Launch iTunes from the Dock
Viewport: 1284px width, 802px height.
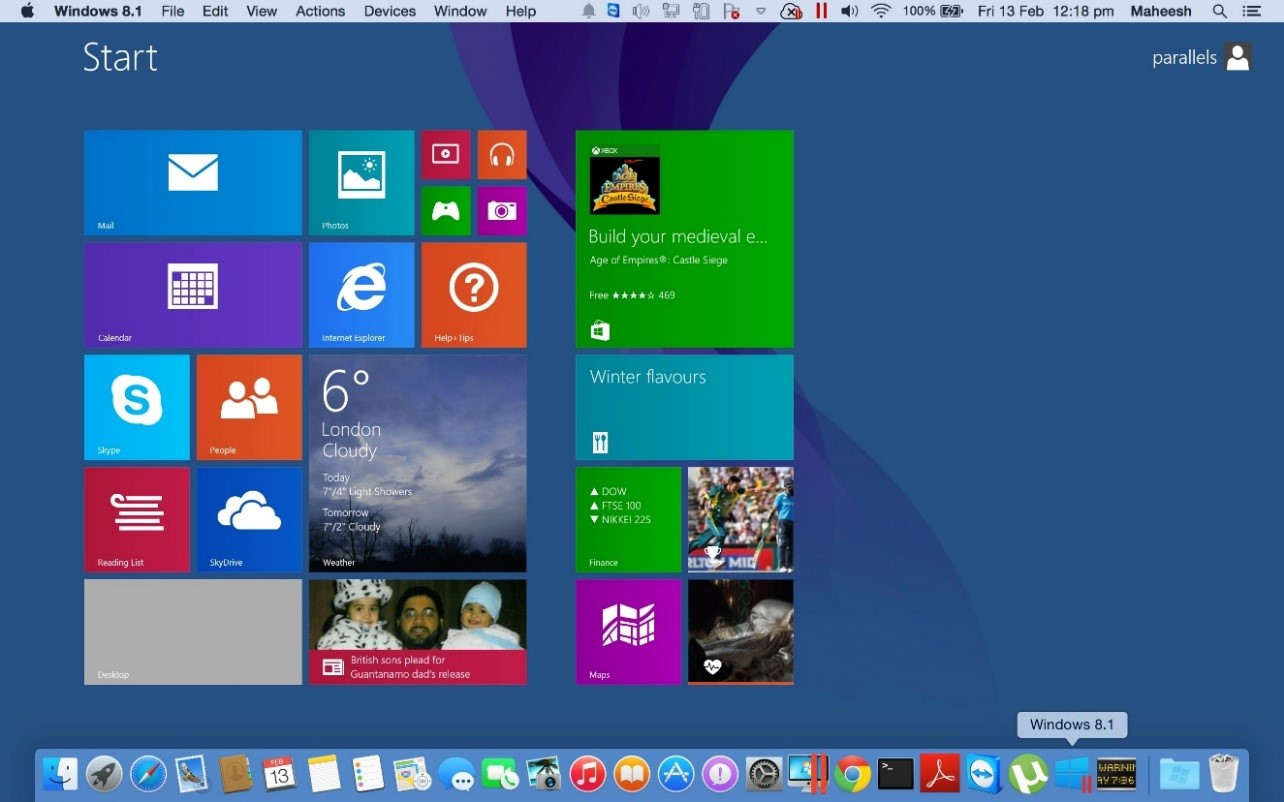(x=588, y=773)
